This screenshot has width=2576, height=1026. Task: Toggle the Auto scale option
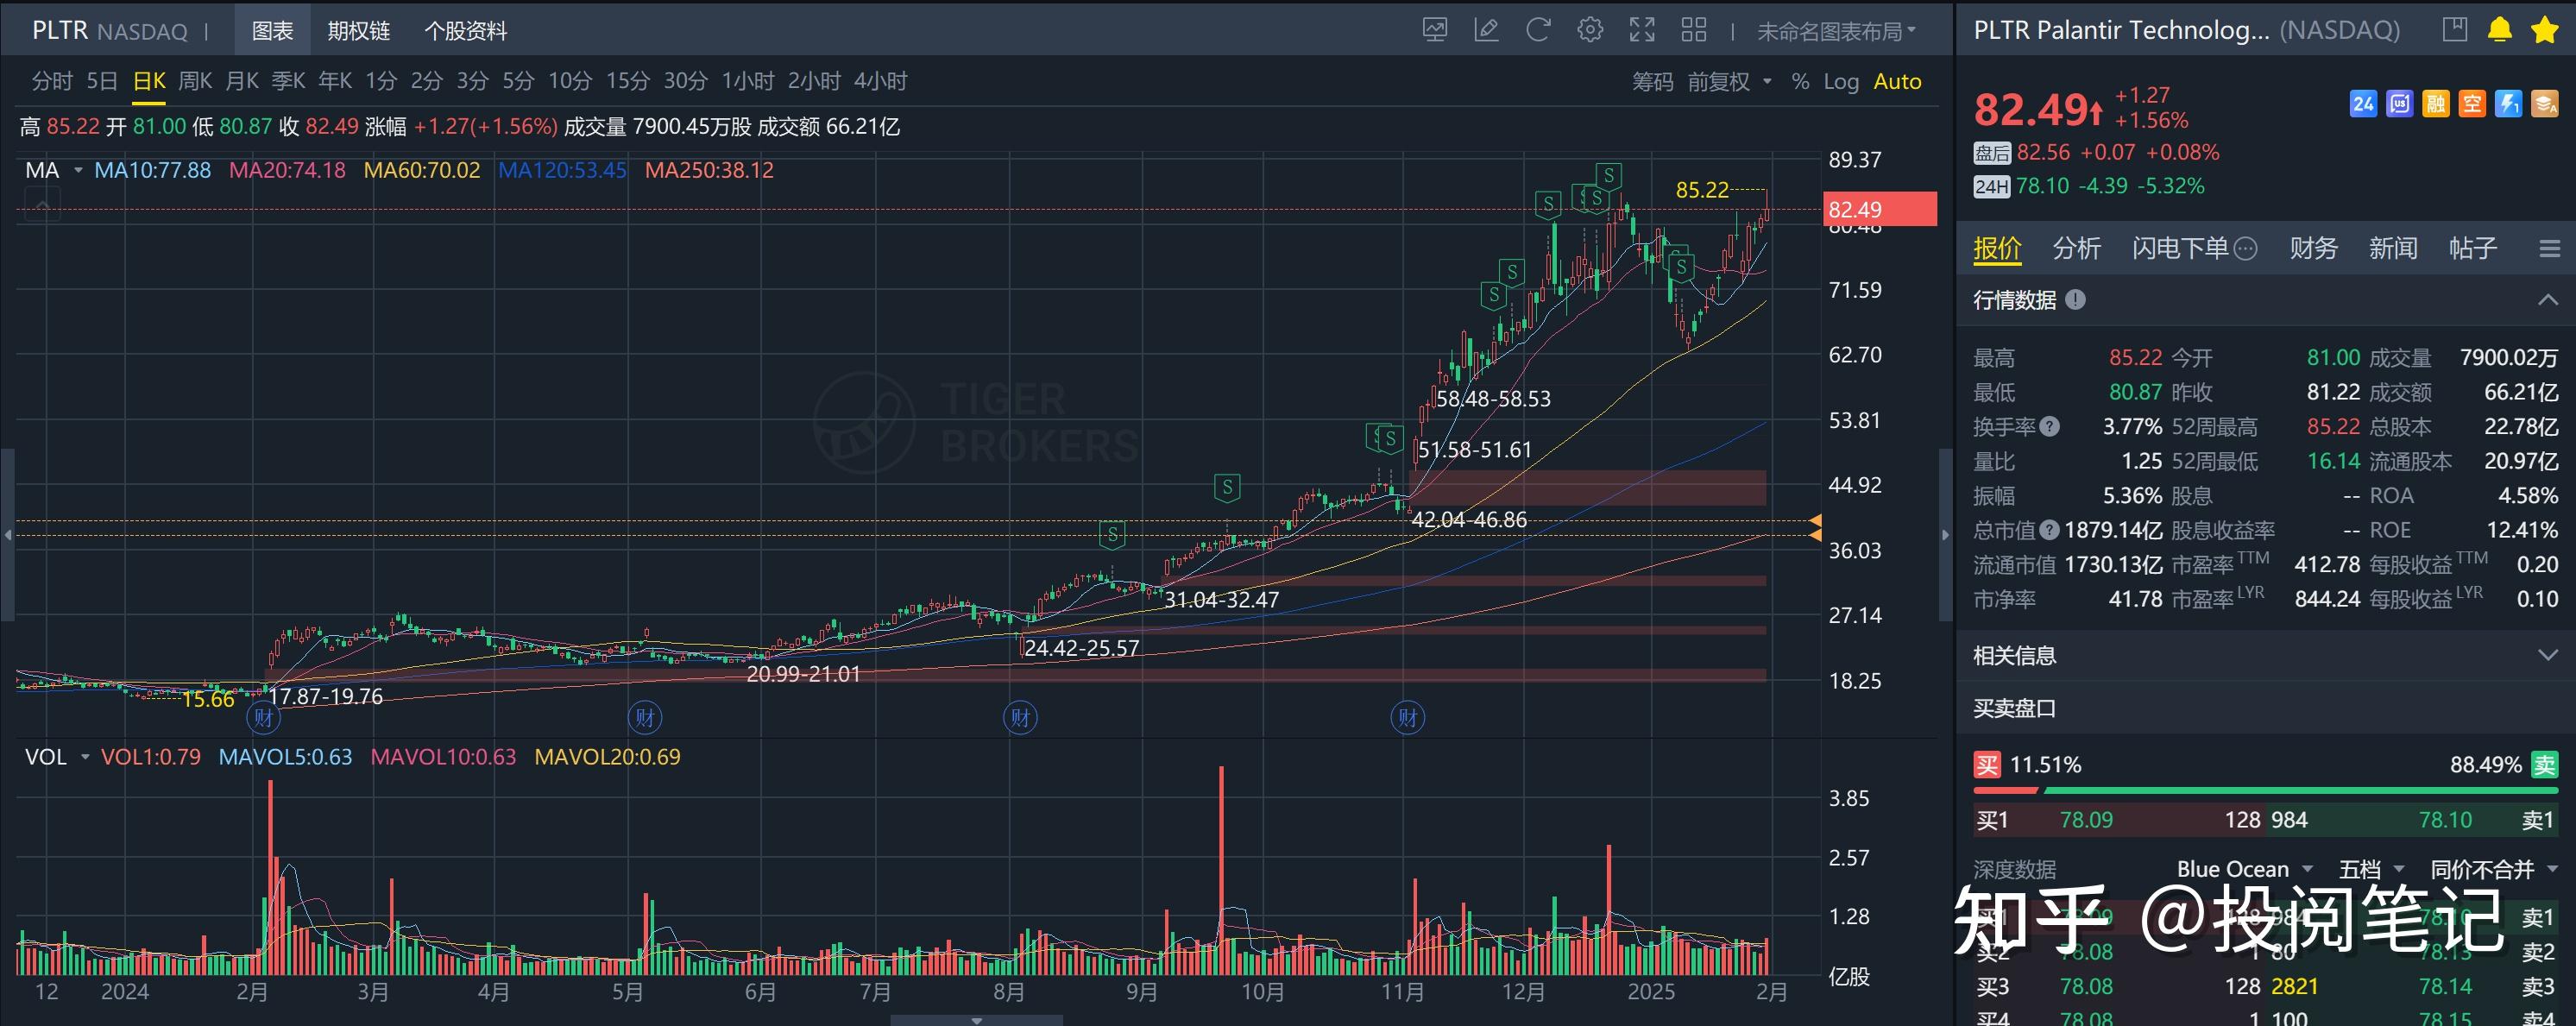[1897, 82]
